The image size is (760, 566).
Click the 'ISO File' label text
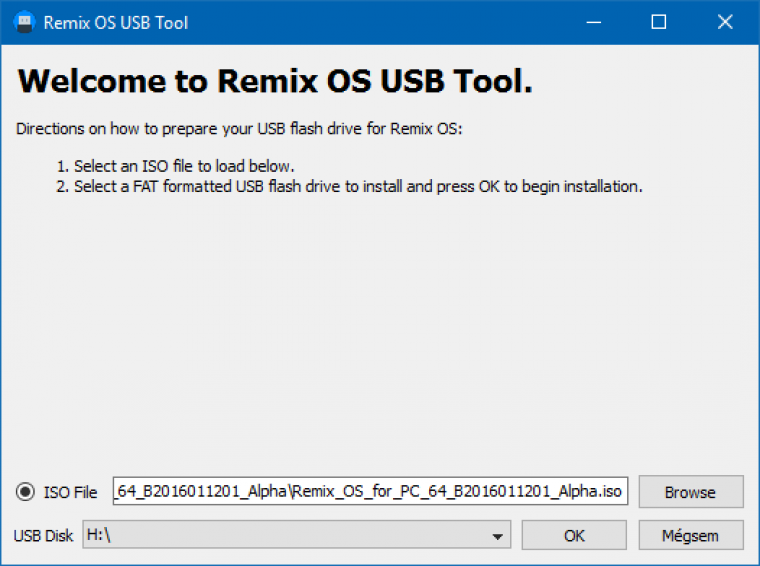(x=70, y=492)
